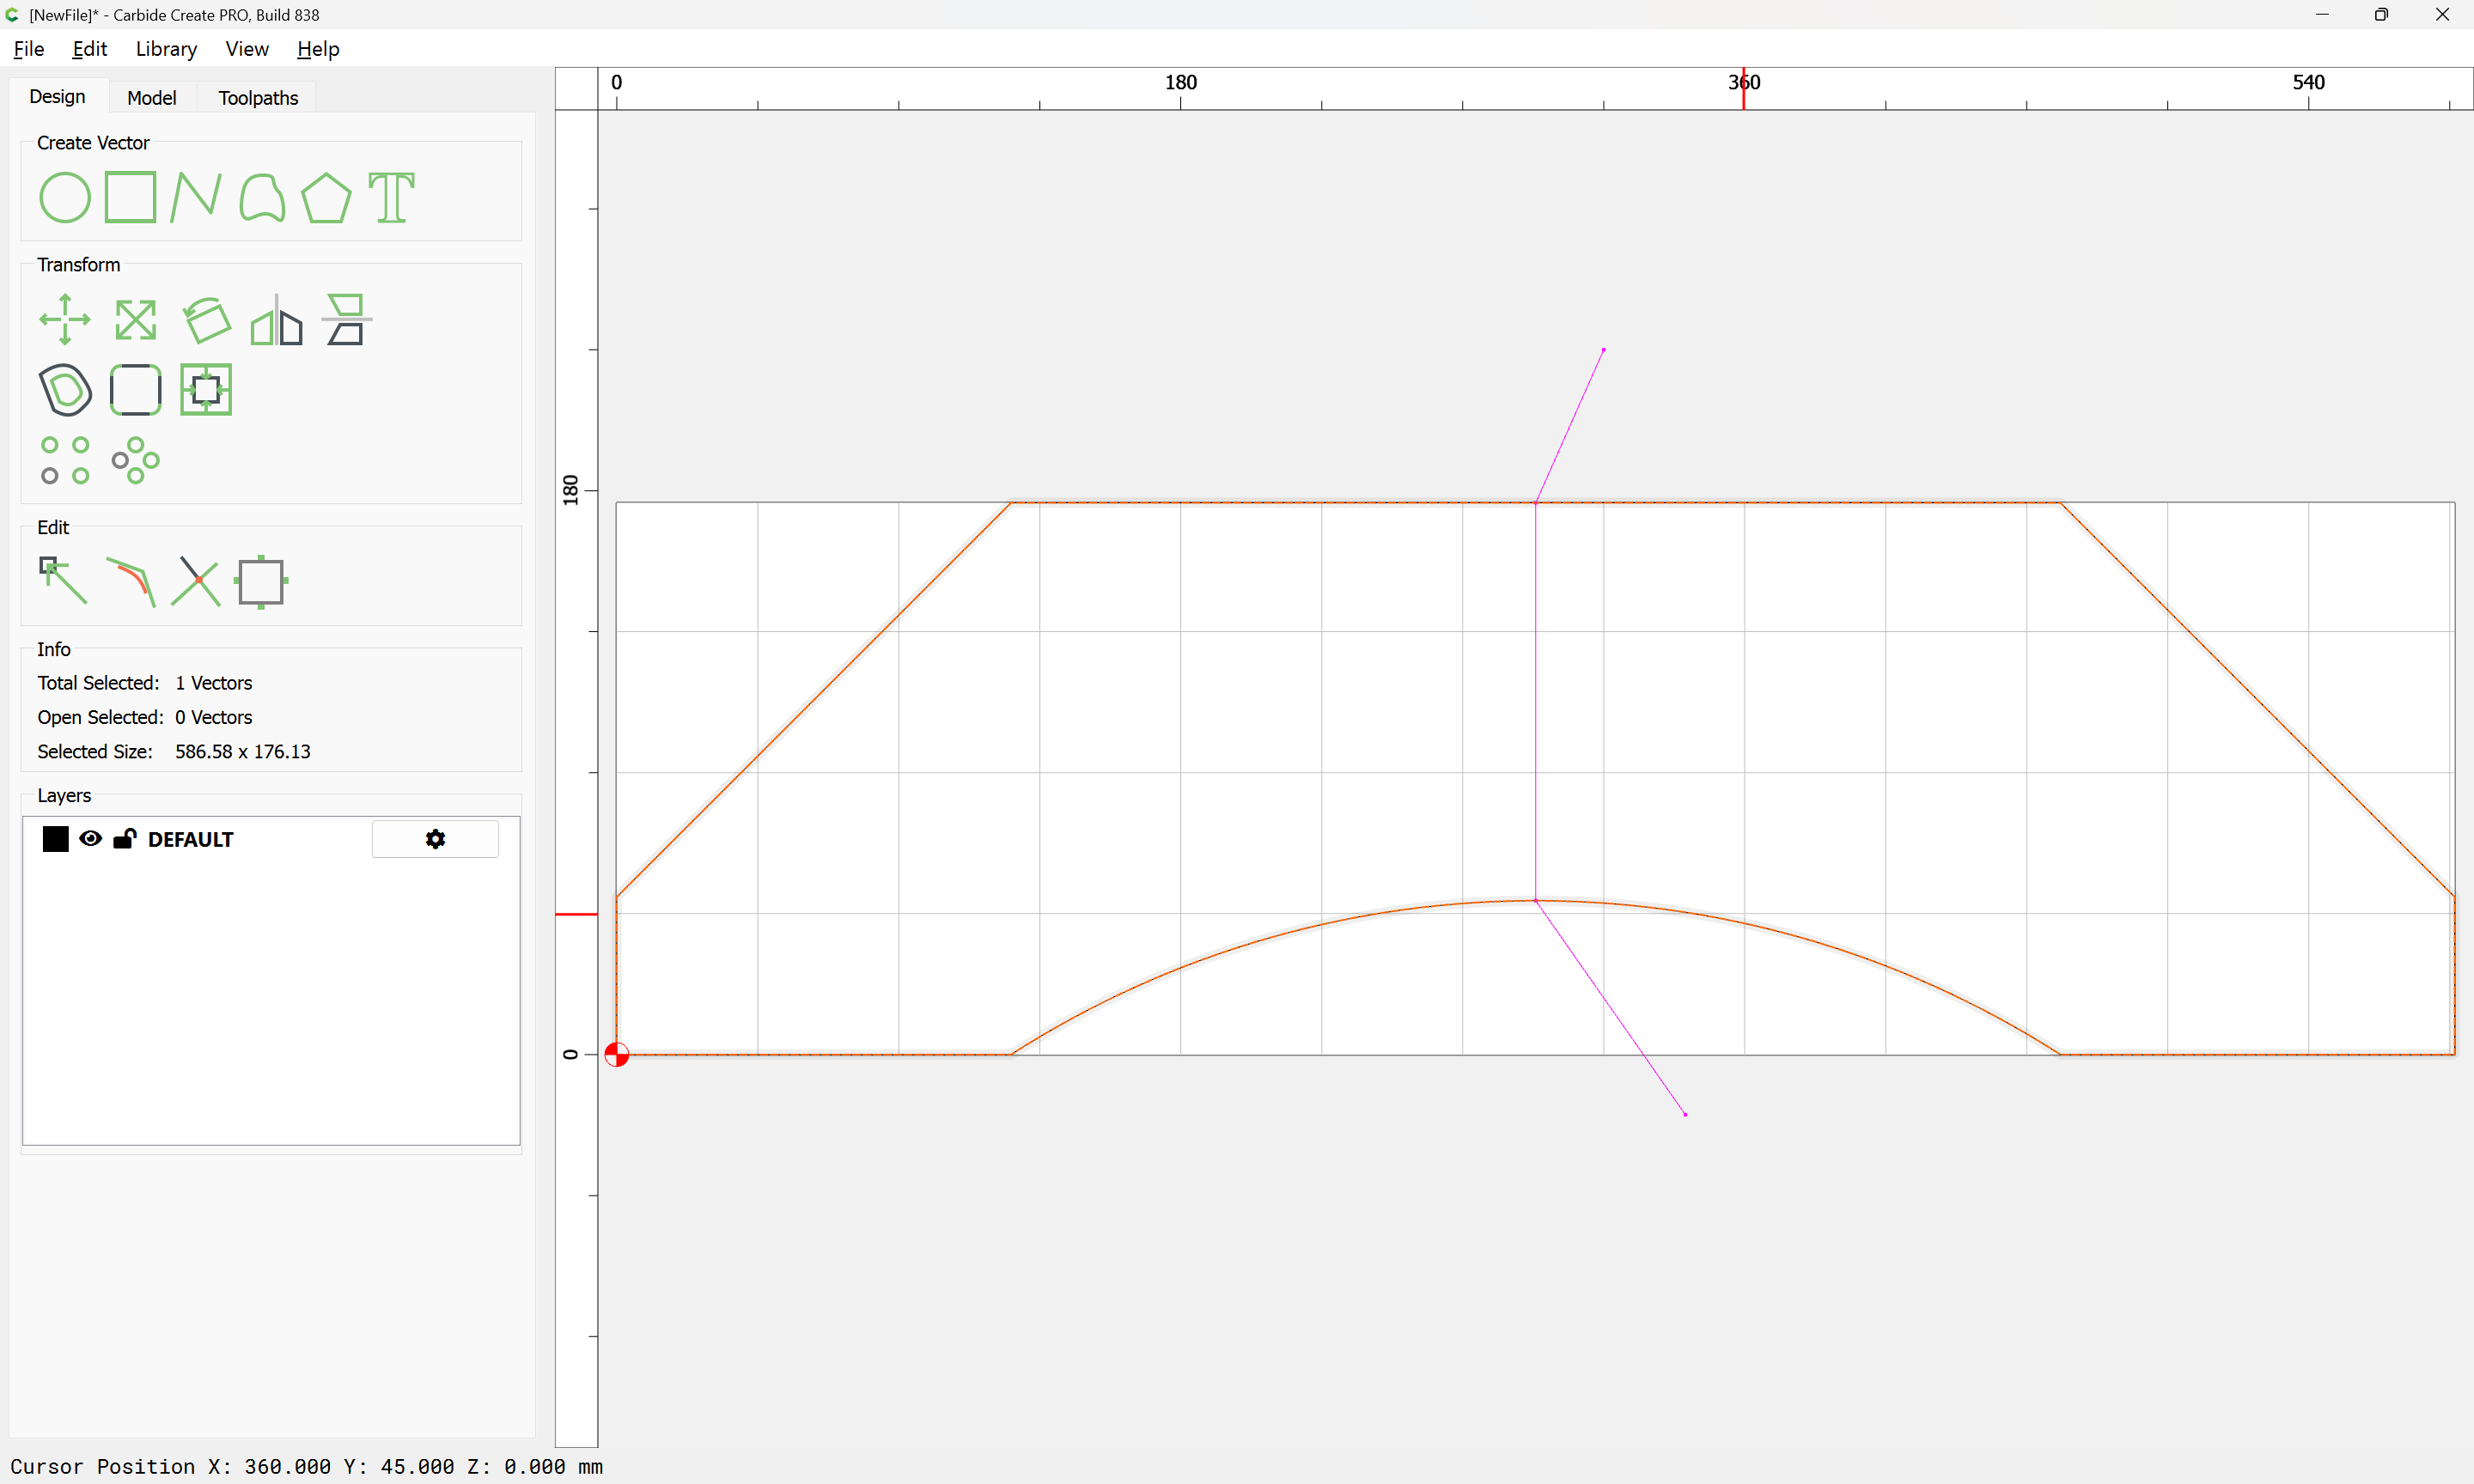Open DEFAULT layer gear settings
The height and width of the screenshot is (1484, 2474).
point(435,839)
